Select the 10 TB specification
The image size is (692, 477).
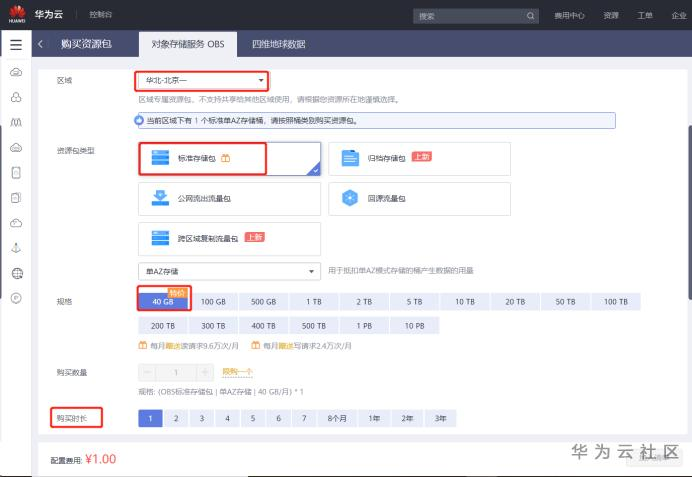point(465,301)
